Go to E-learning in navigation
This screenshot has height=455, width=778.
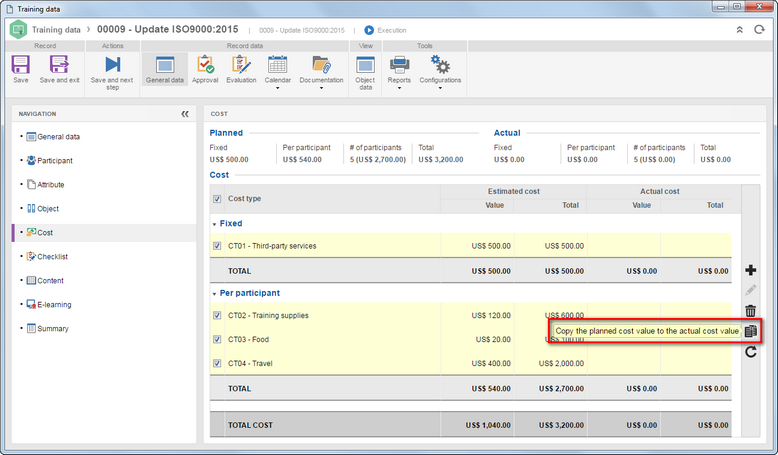point(49,304)
